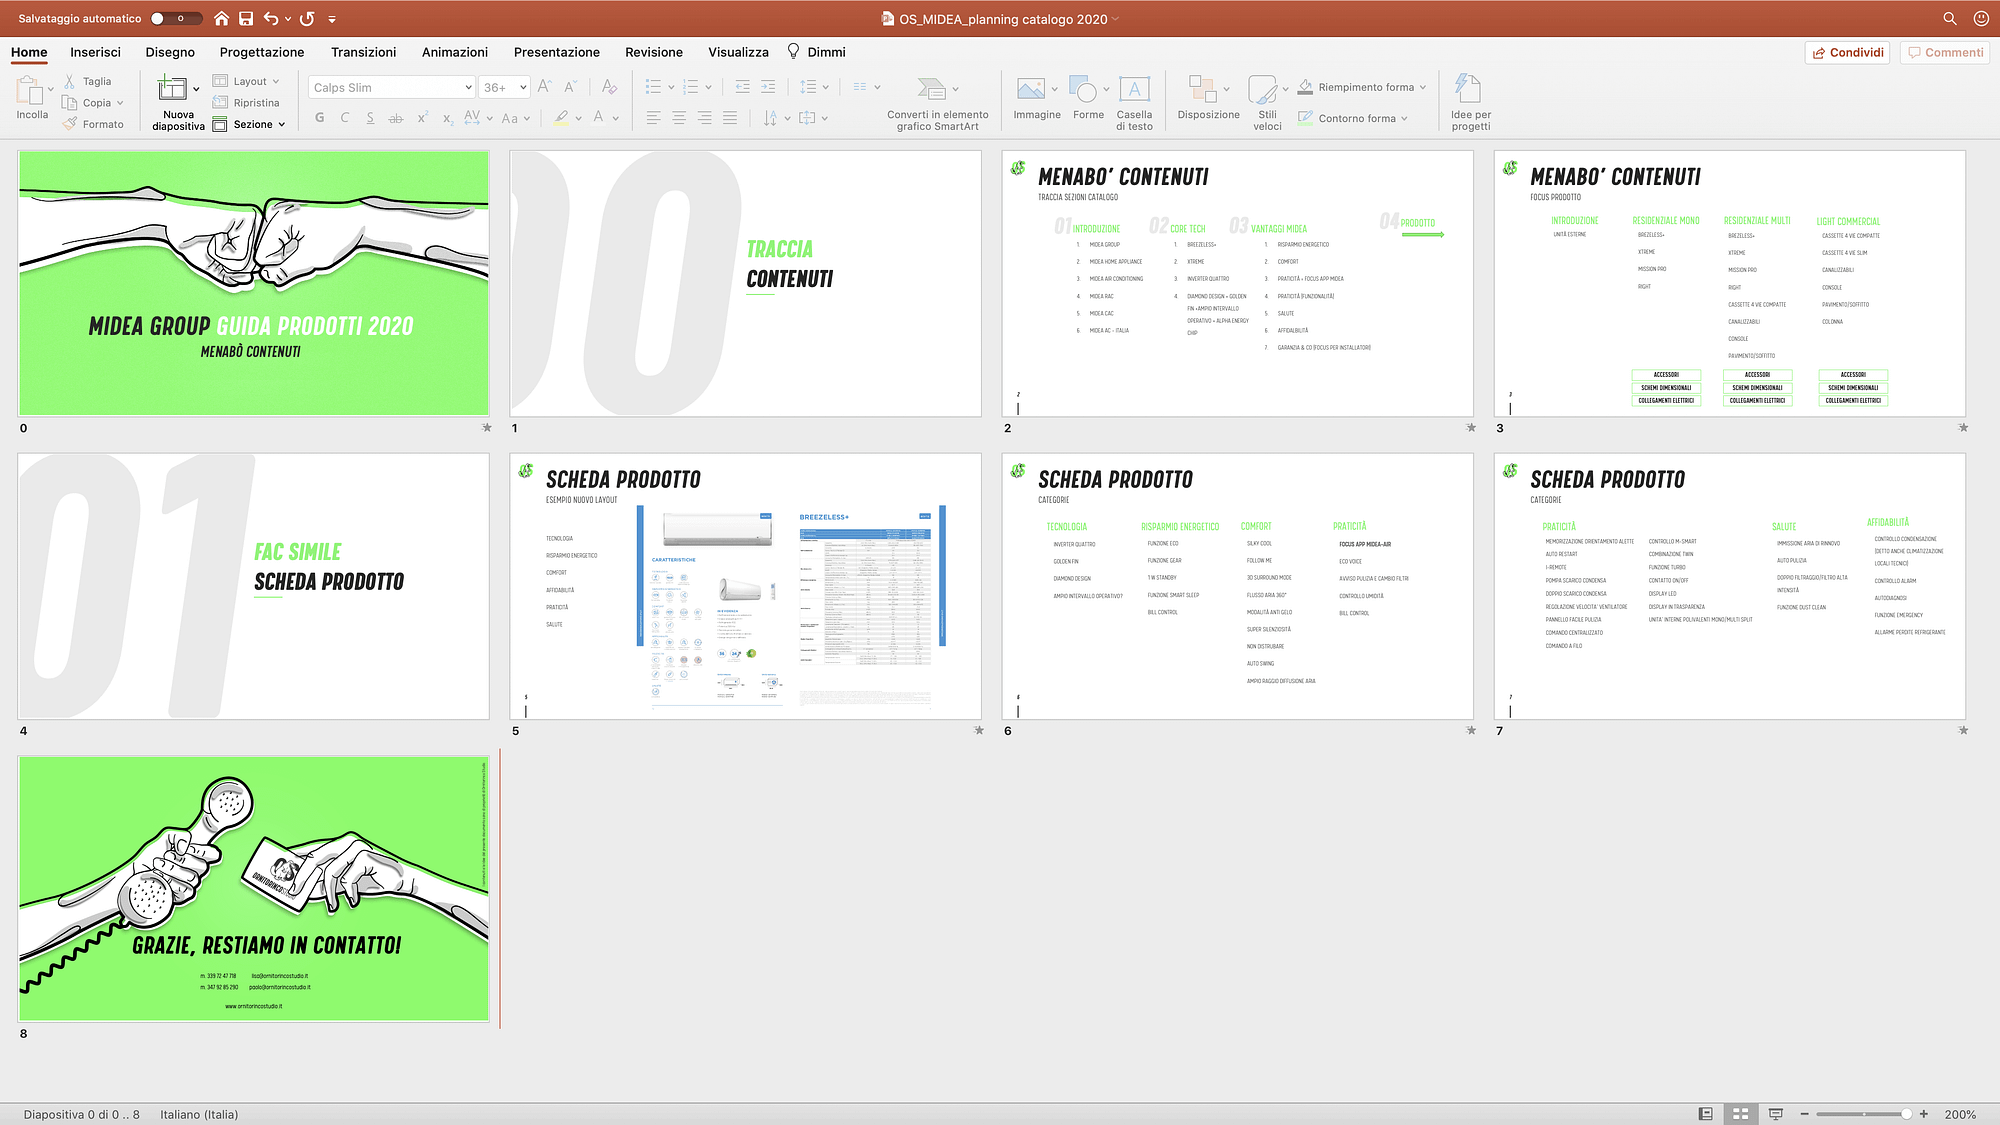The width and height of the screenshot is (2000, 1125).
Task: Click the Commenti button
Action: click(x=1944, y=52)
